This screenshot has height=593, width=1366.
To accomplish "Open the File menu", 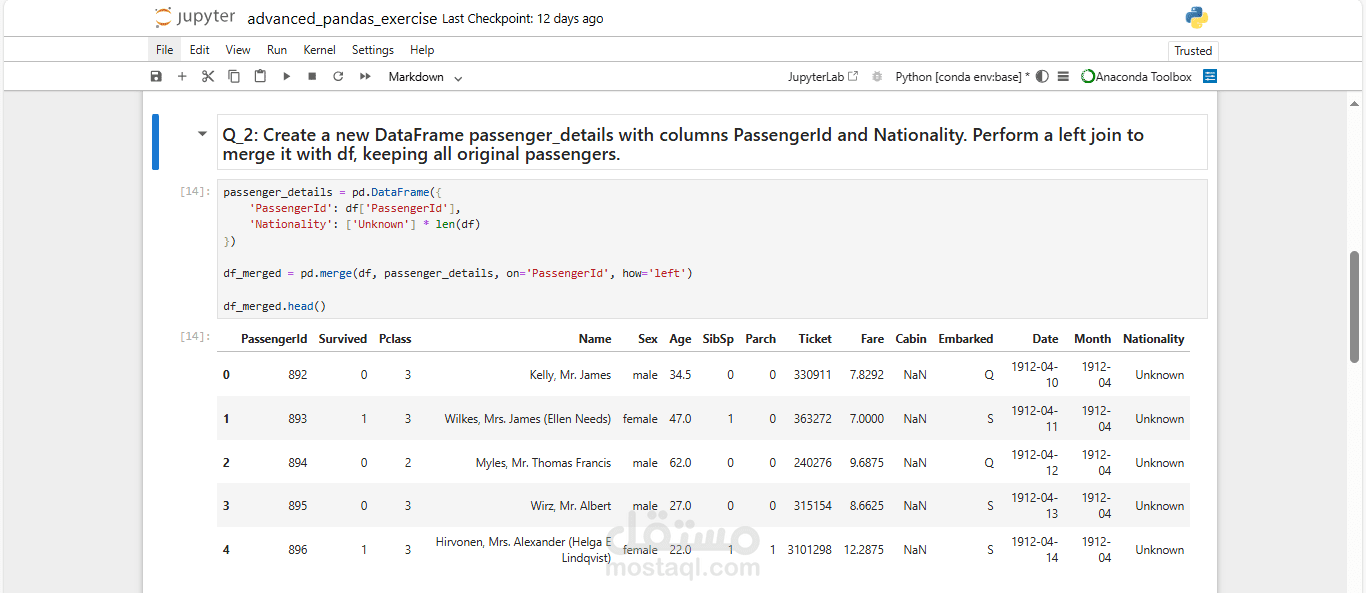I will point(164,50).
